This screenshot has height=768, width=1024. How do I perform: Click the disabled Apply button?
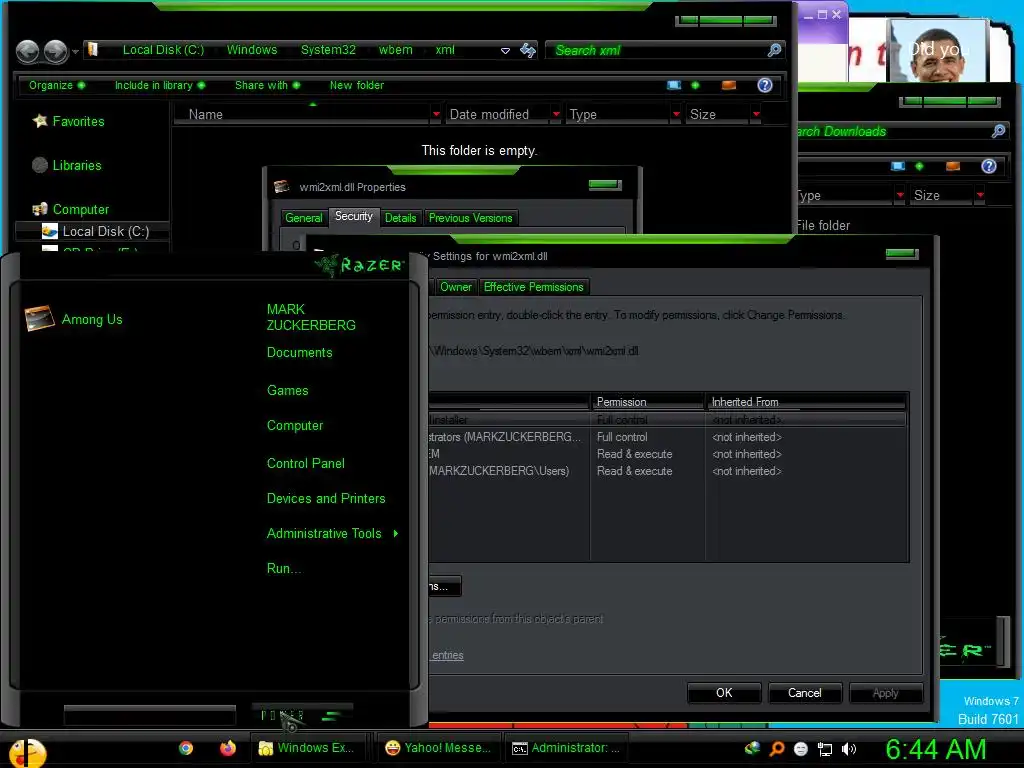click(x=886, y=693)
